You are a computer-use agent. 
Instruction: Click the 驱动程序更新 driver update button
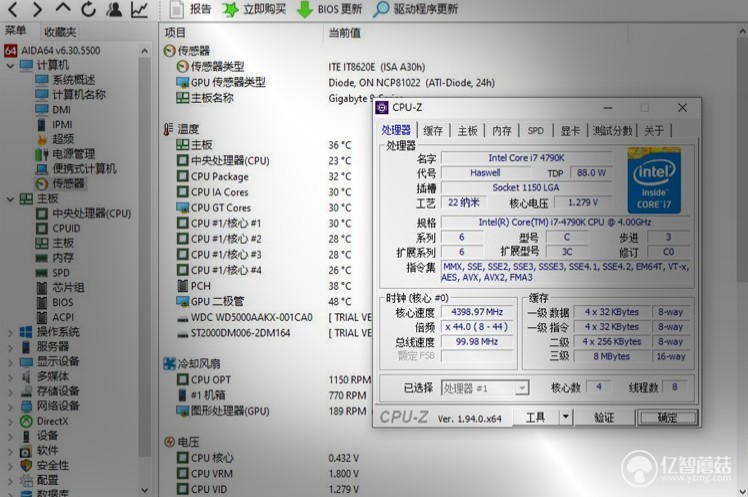(416, 9)
